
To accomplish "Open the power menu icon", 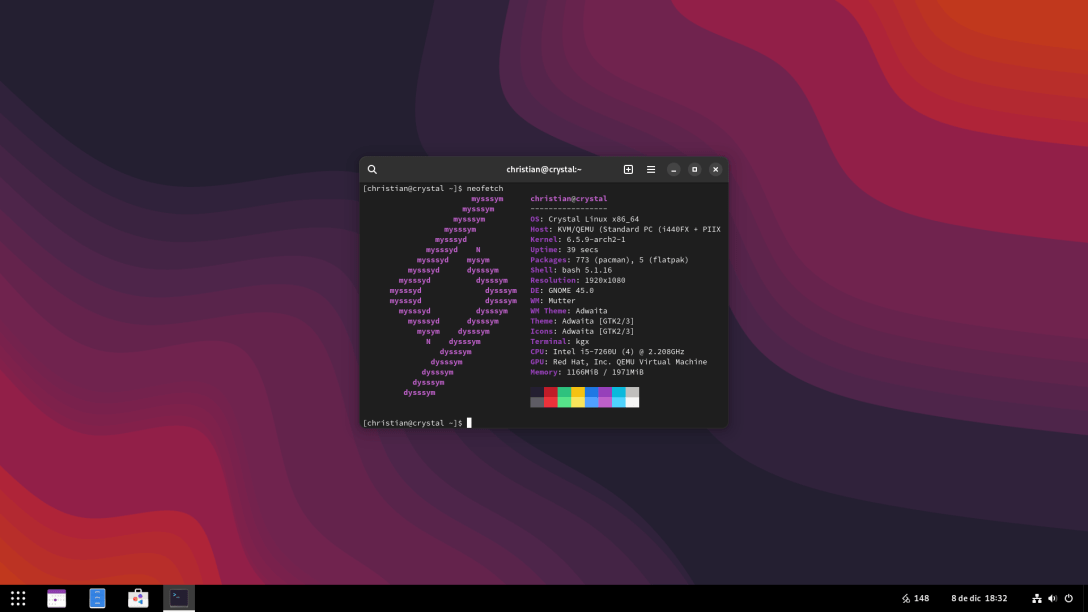I will (1069, 598).
